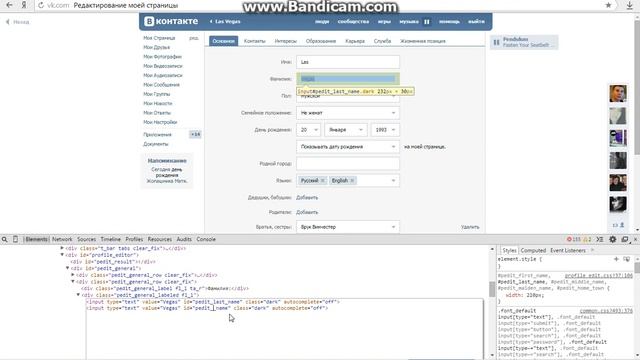Open Мои Настройки in left menu
The width and height of the screenshot is (640, 360).
tap(160, 122)
